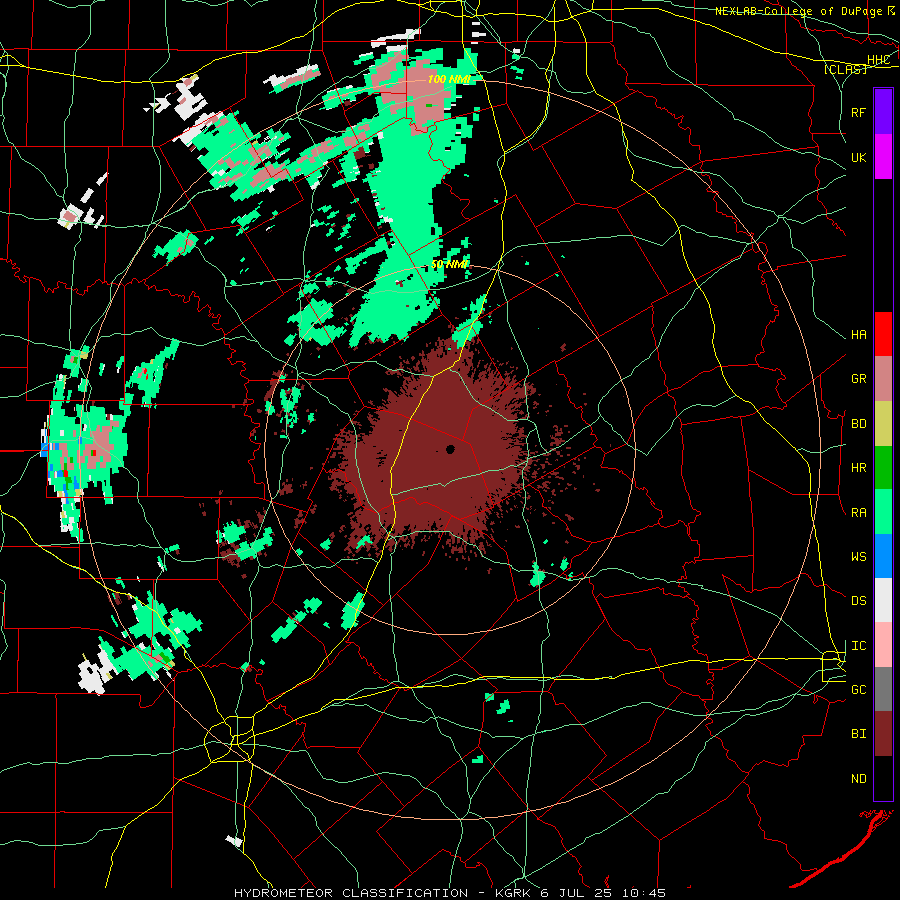This screenshot has height=900, width=900.
Task: Select the GR graupel legend color
Action: click(883, 379)
